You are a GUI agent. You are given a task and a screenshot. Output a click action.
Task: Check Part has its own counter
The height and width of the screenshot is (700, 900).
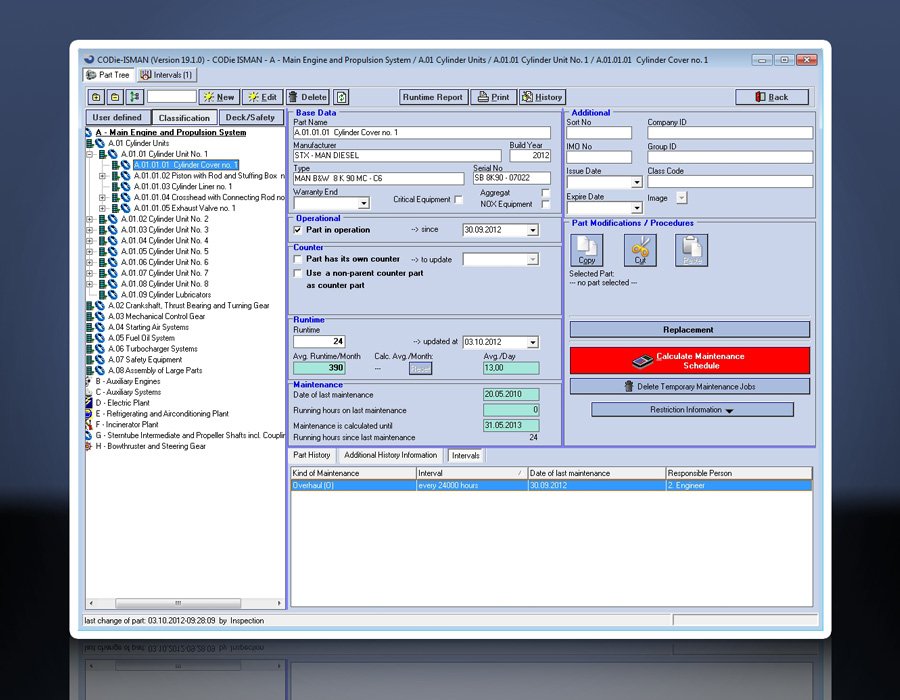pyautogui.click(x=298, y=259)
